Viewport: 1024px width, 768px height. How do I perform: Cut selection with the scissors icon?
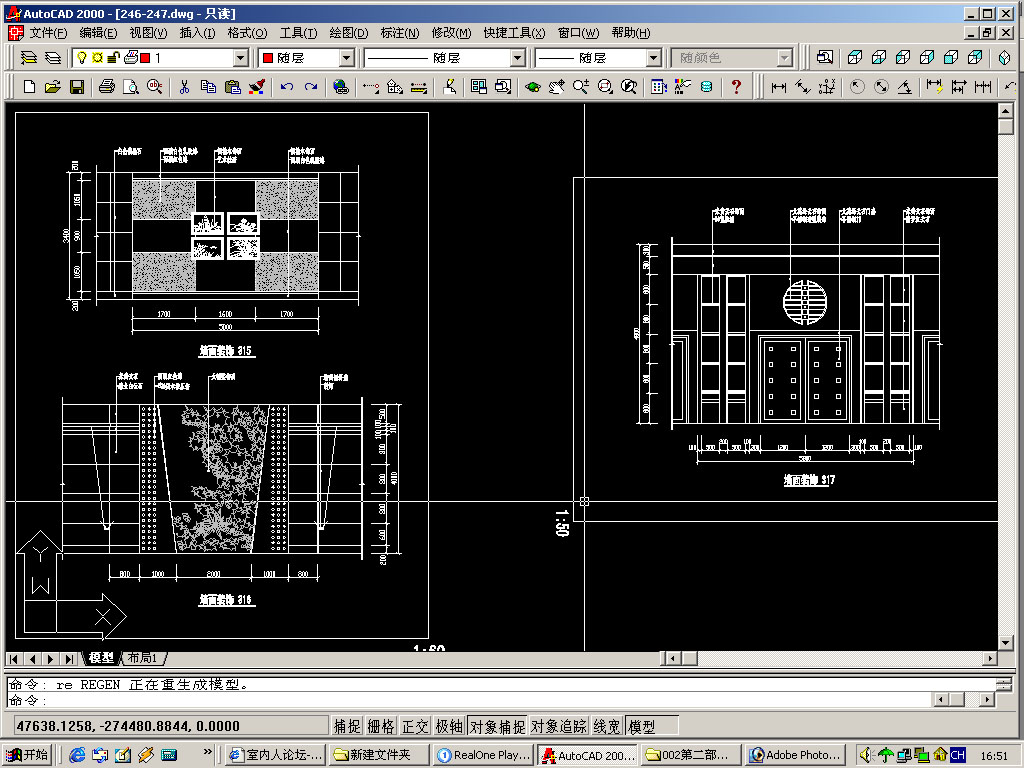[x=184, y=86]
